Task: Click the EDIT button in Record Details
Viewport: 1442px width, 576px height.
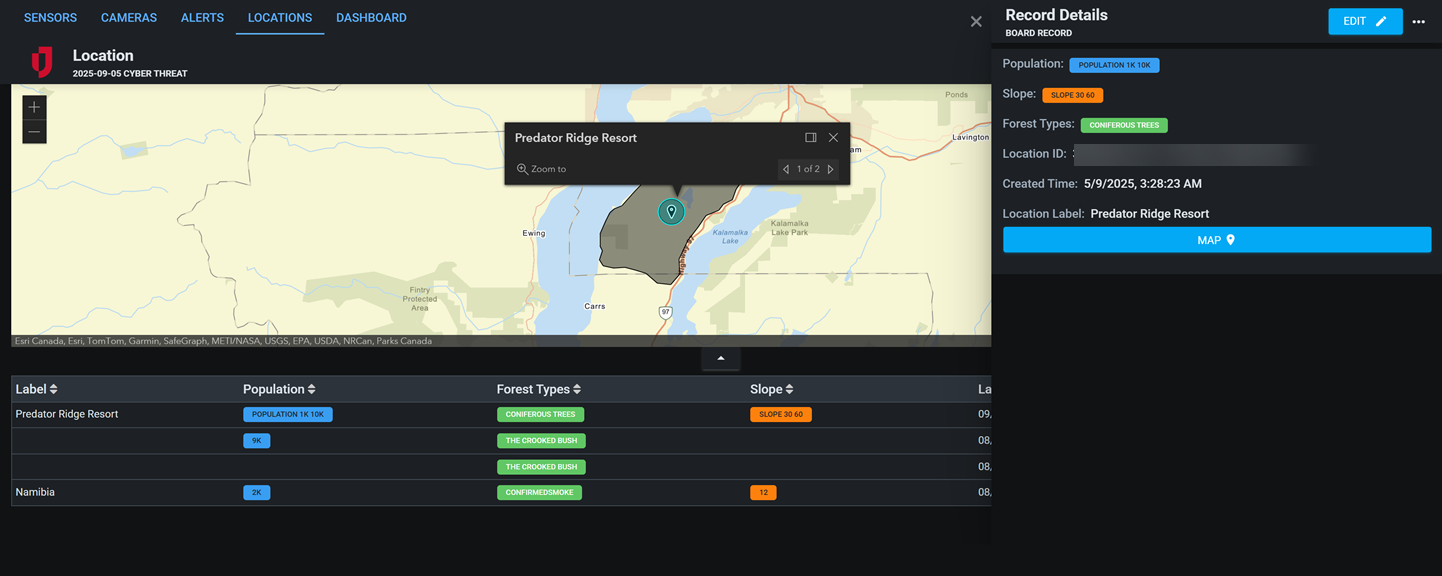Action: (x=1365, y=21)
